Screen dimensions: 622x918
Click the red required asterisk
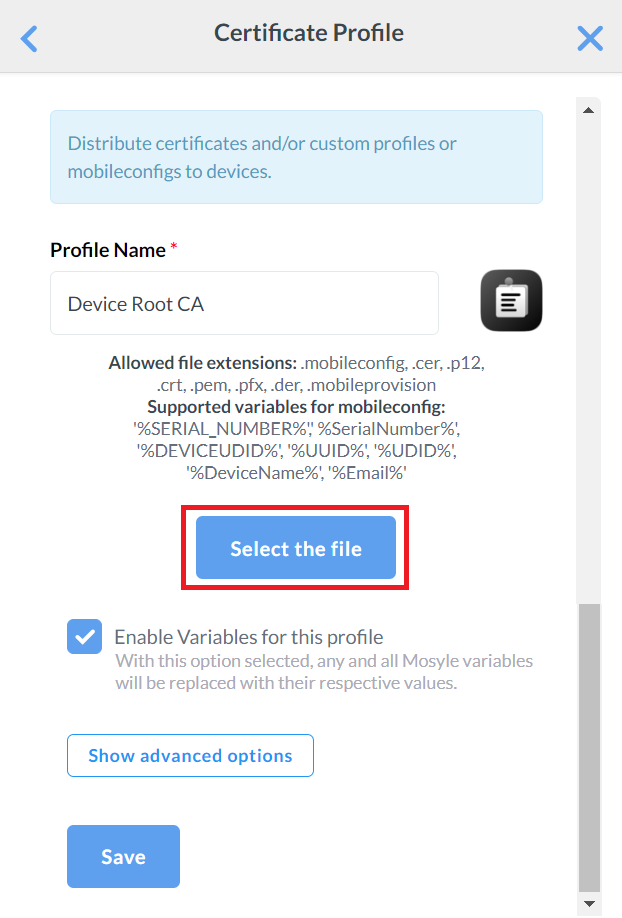tap(173, 247)
